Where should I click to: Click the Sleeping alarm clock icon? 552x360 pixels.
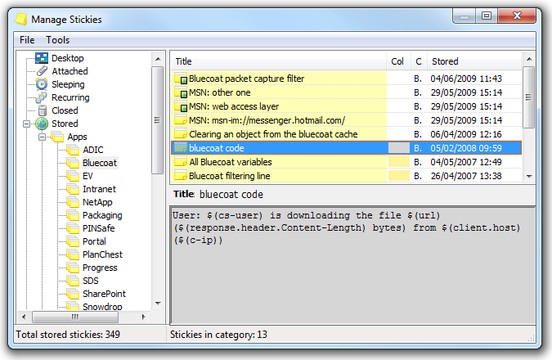pyautogui.click(x=42, y=84)
